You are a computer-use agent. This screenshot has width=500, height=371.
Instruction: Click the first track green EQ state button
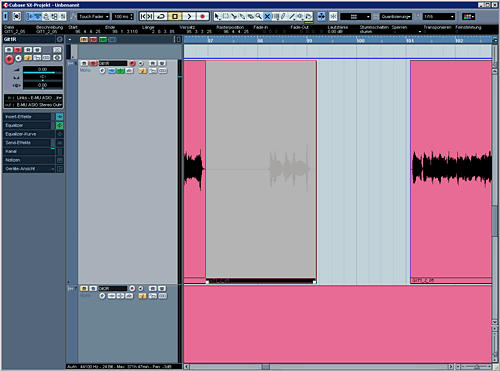pyautogui.click(x=120, y=71)
